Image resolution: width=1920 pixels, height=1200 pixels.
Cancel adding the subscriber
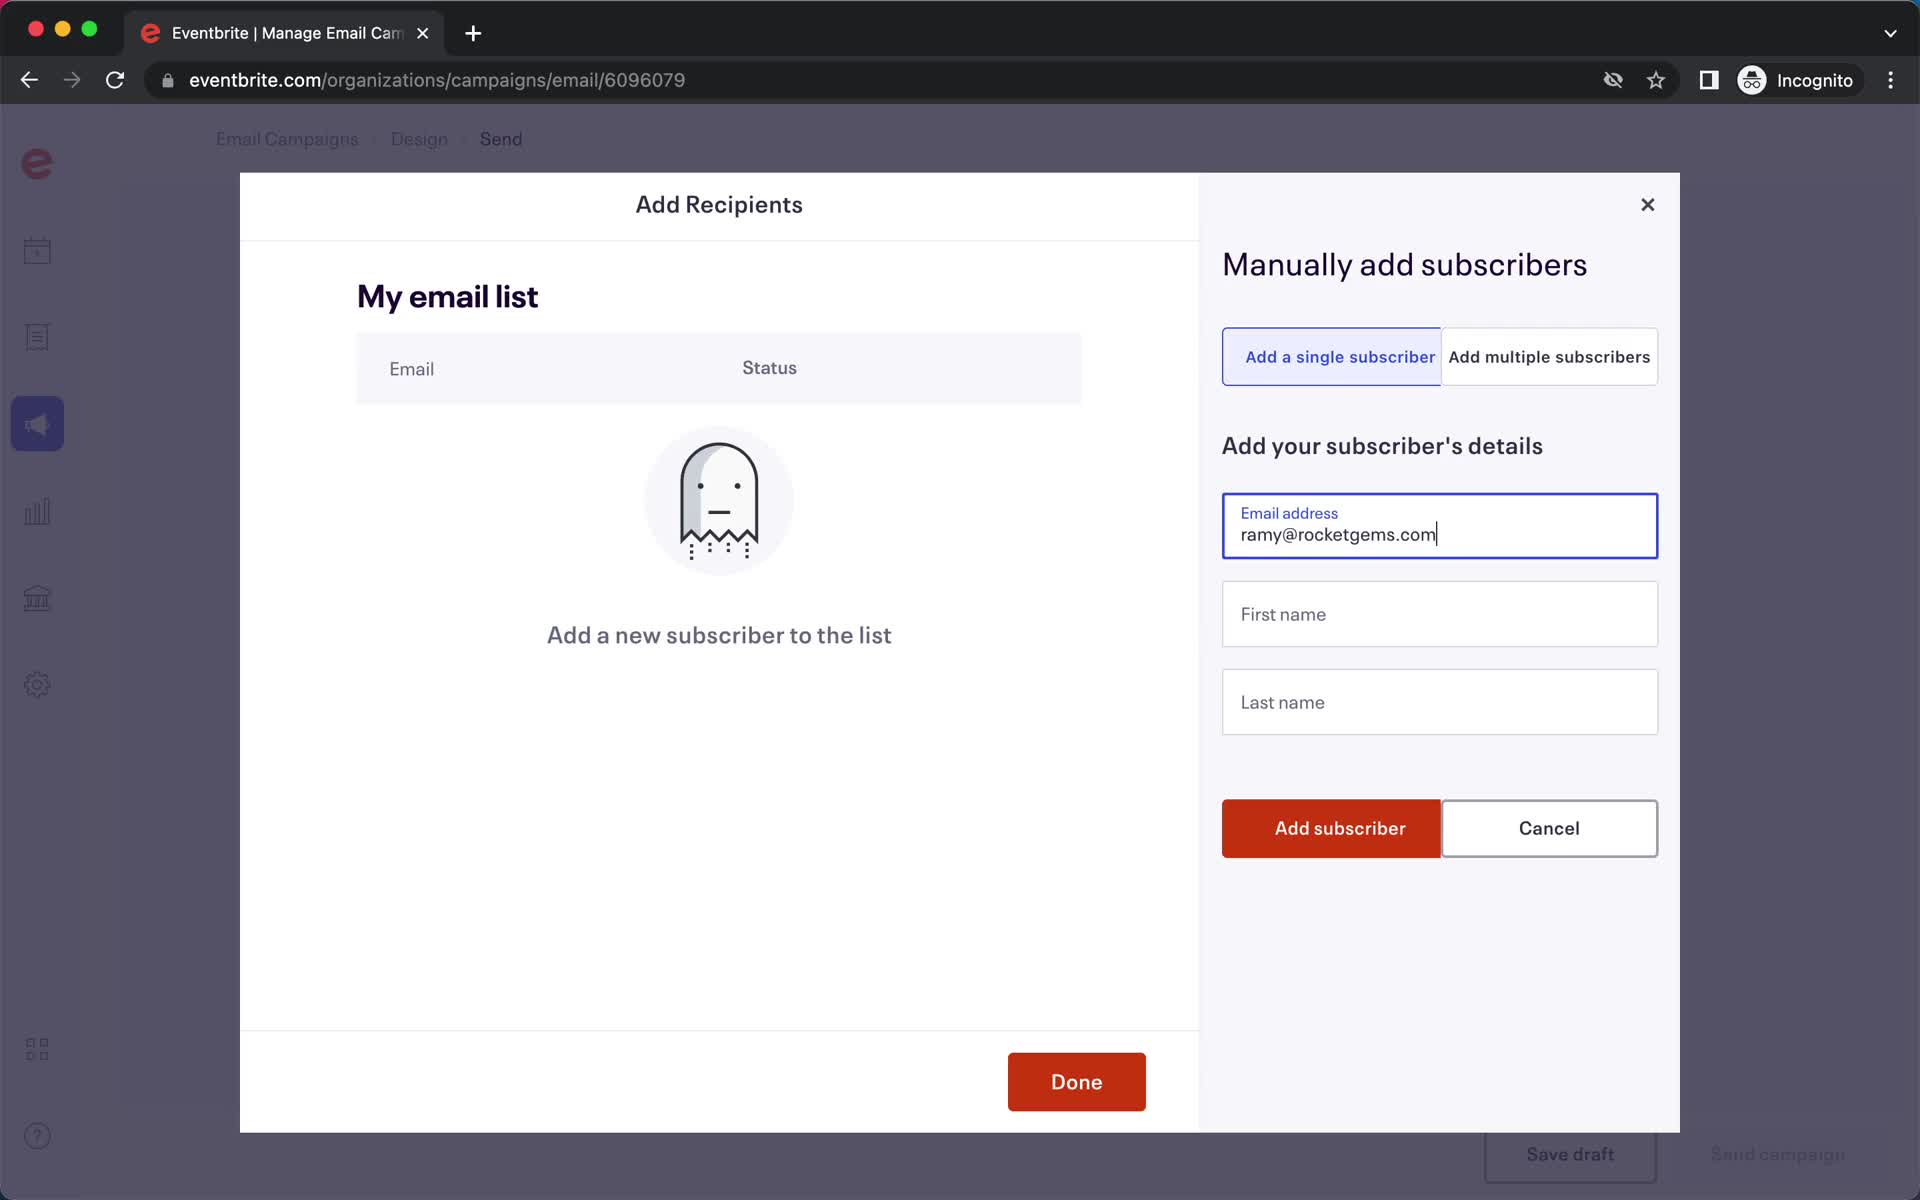(x=1549, y=828)
